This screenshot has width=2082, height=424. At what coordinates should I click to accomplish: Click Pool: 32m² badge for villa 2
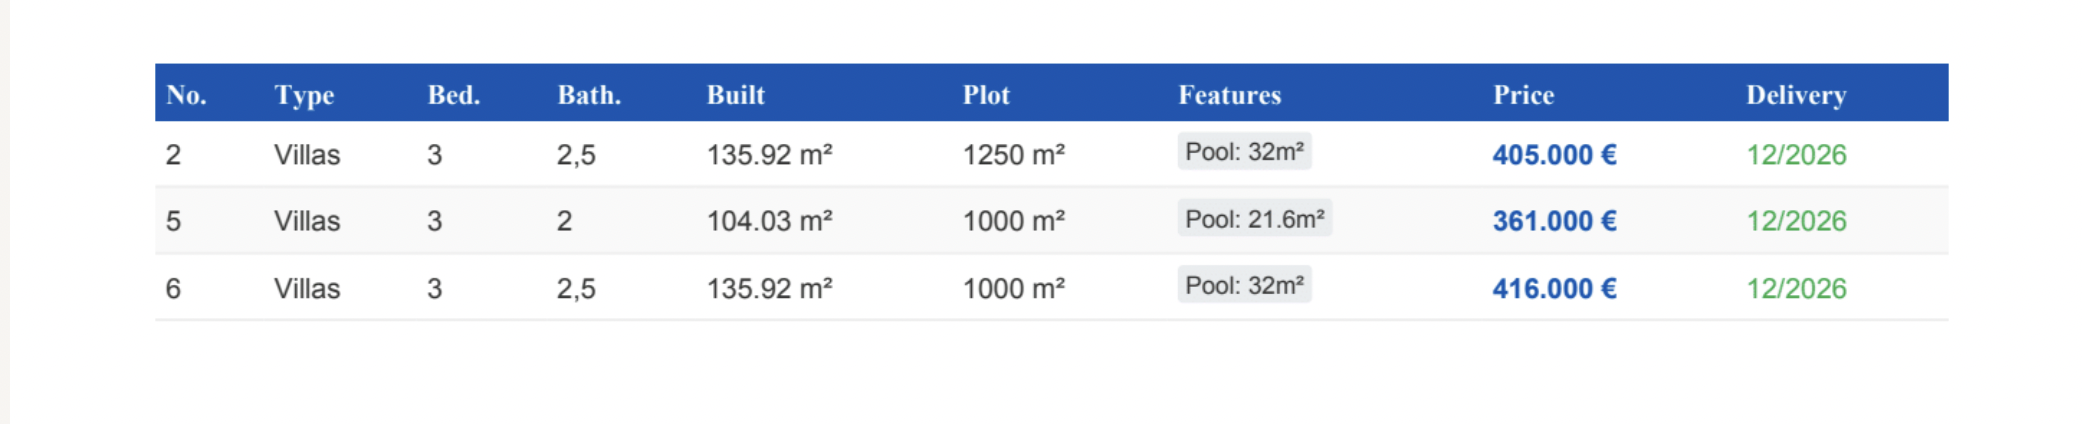point(1244,152)
